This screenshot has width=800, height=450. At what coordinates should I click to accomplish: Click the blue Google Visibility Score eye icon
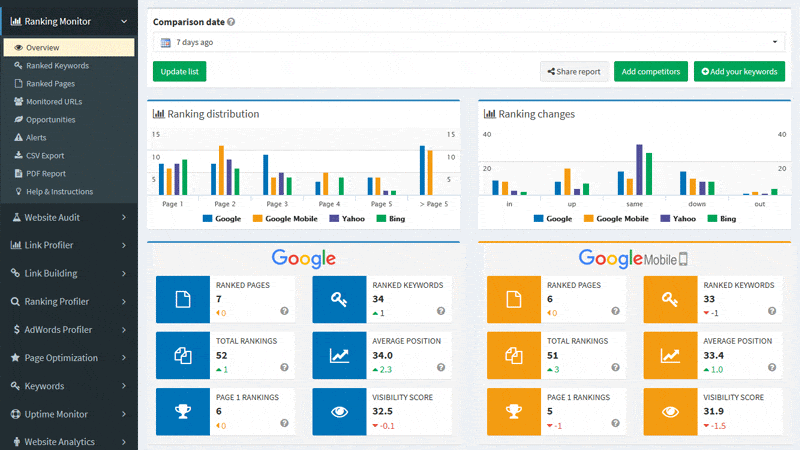click(x=339, y=412)
